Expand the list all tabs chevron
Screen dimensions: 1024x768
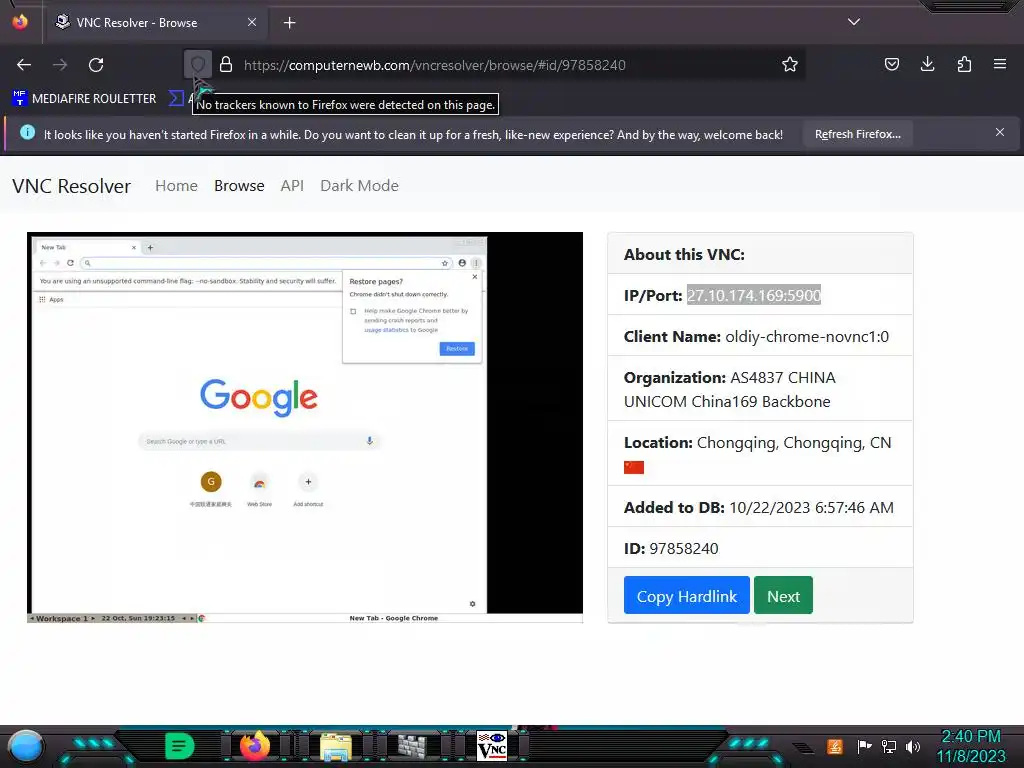[854, 22]
